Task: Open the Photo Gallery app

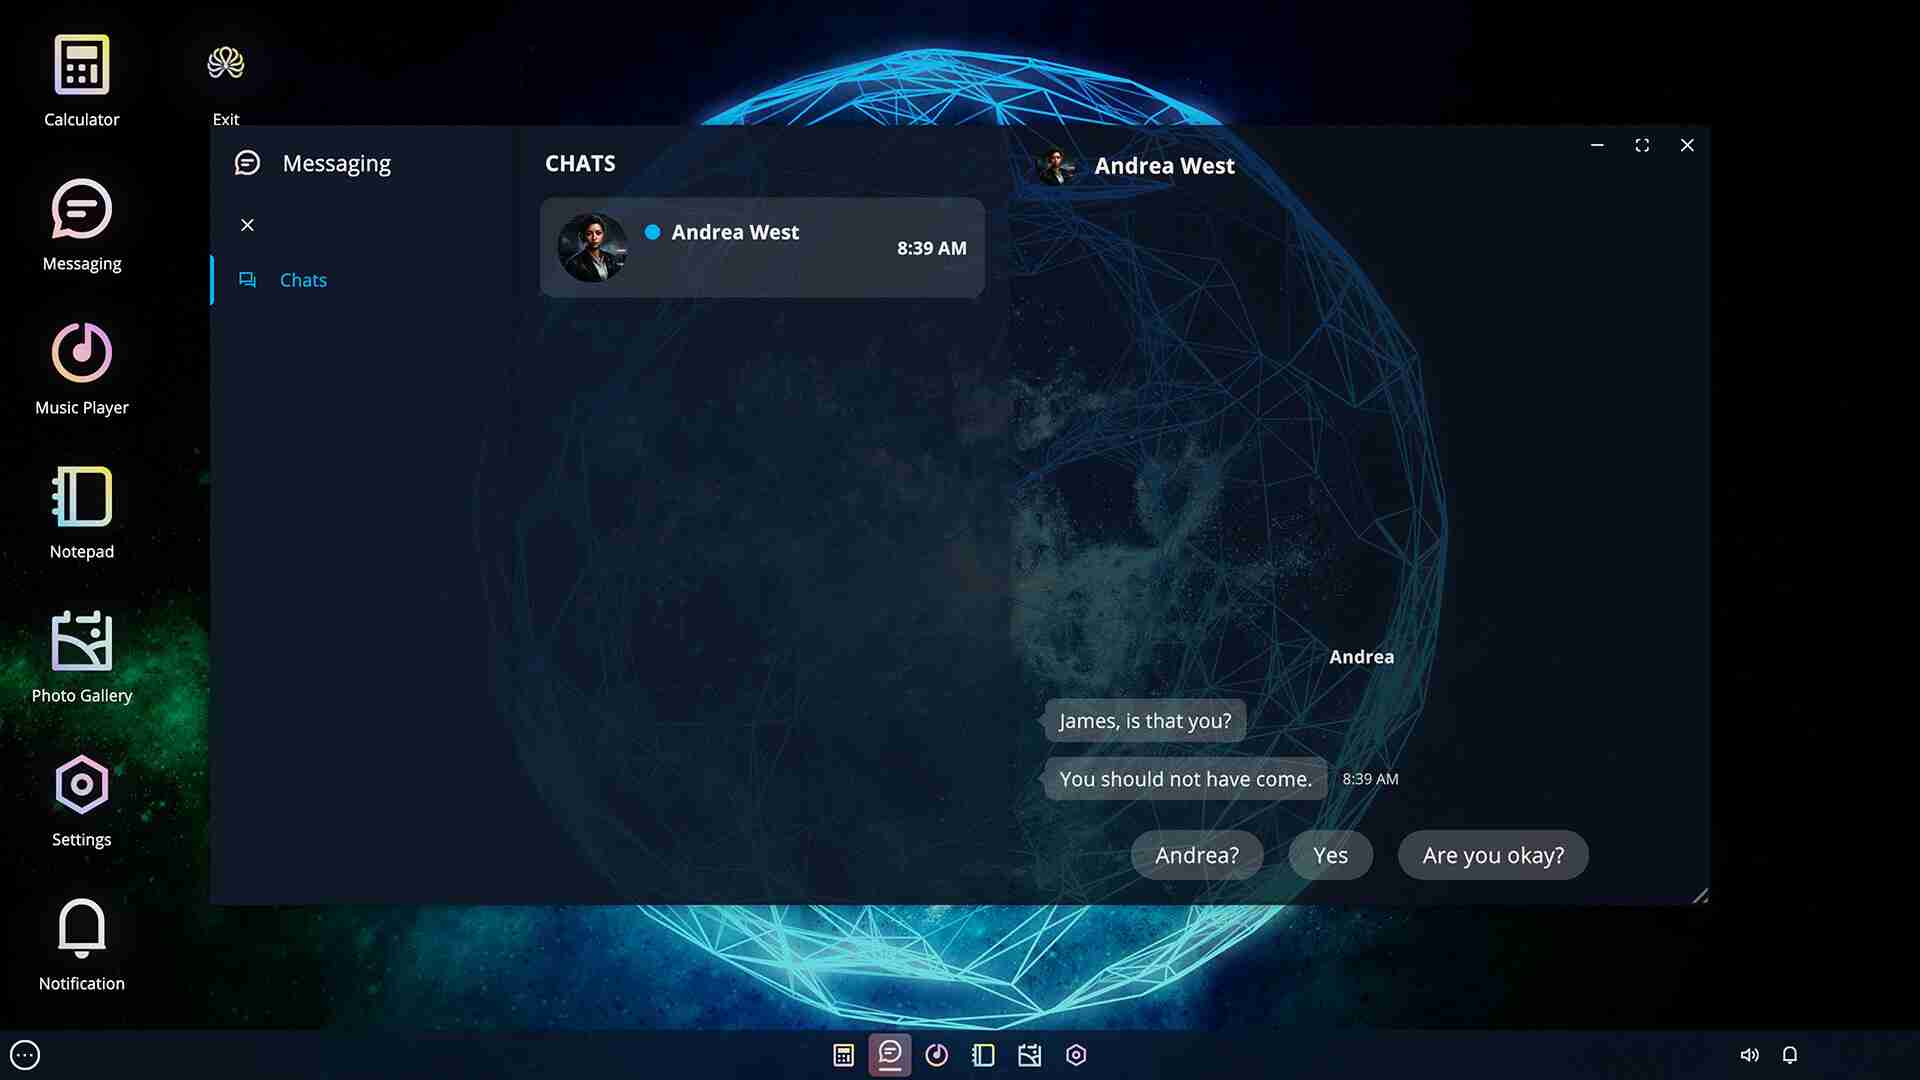Action: tap(82, 655)
